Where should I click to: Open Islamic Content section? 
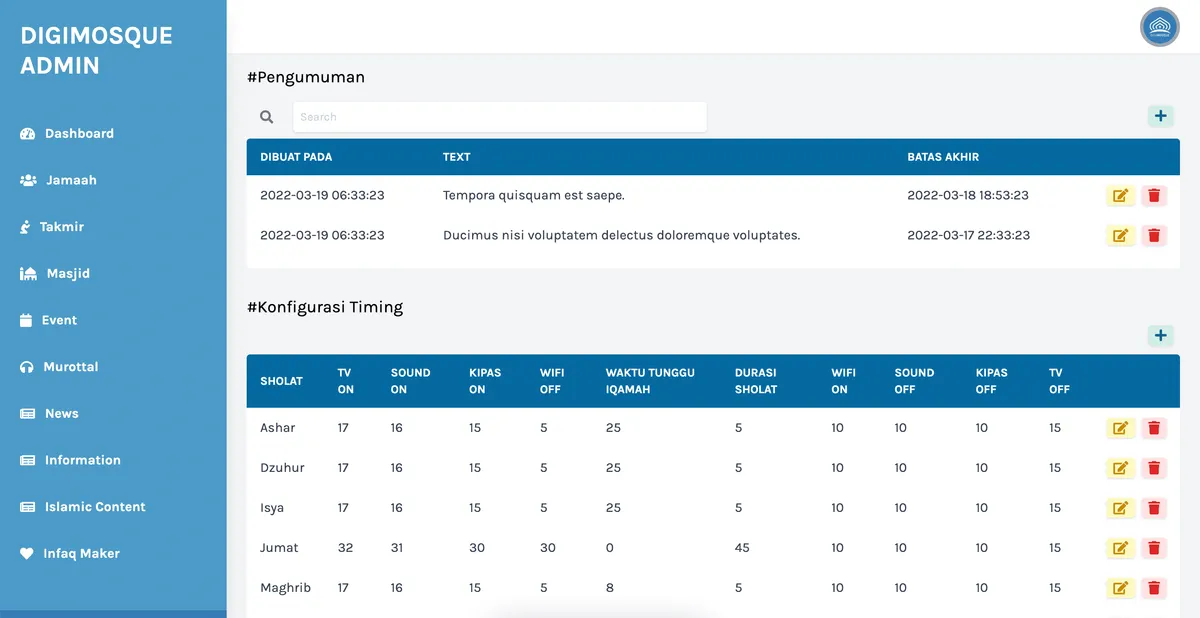95,507
